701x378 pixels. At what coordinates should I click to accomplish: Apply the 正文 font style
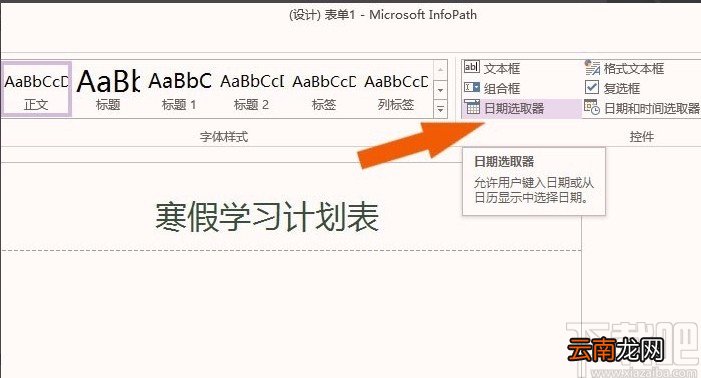36,90
